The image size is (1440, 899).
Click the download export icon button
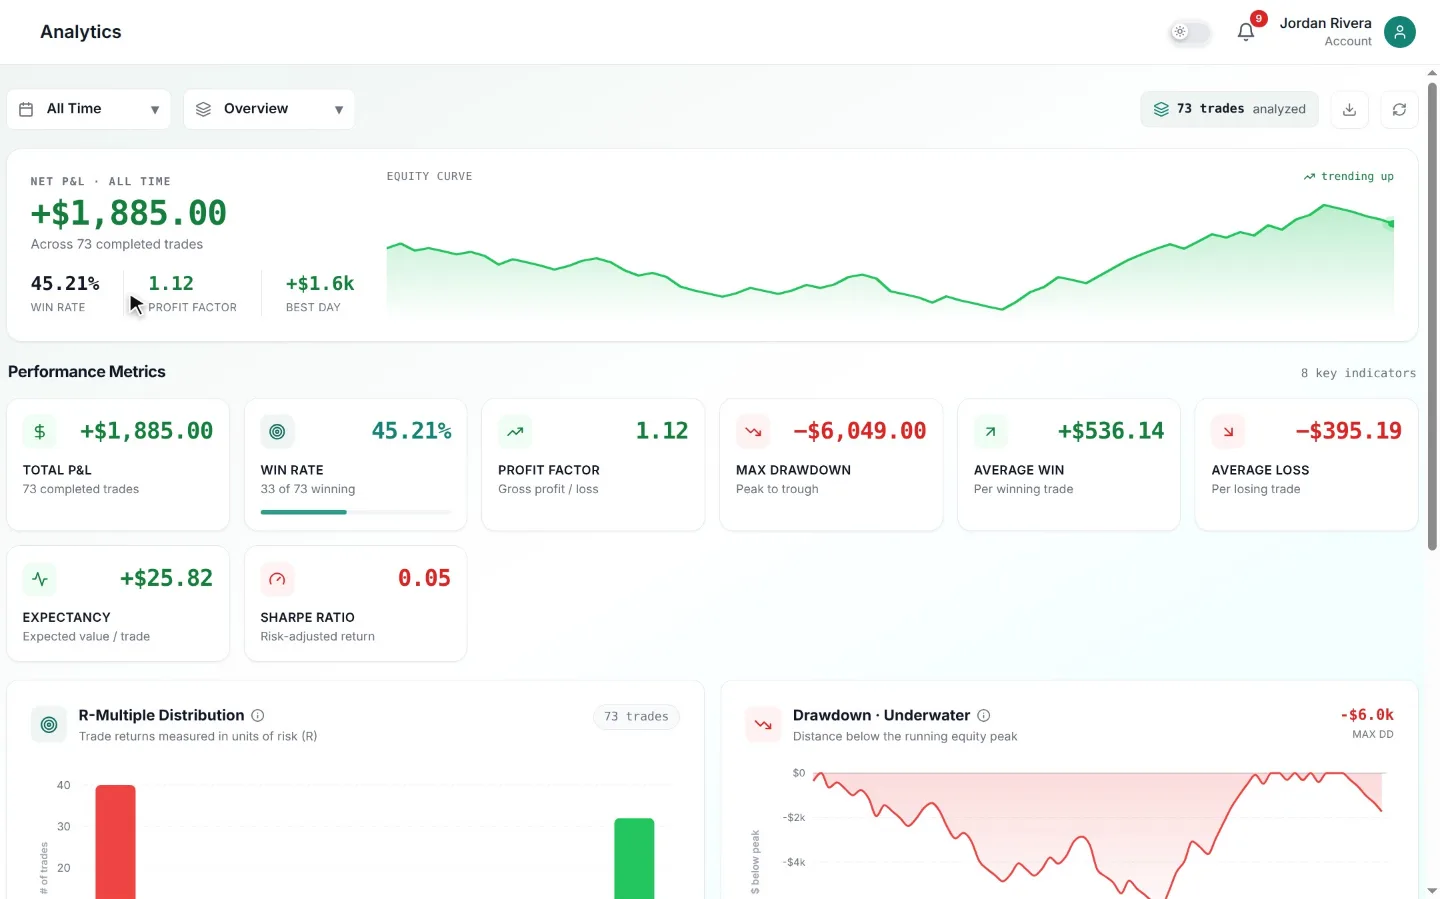pyautogui.click(x=1349, y=109)
